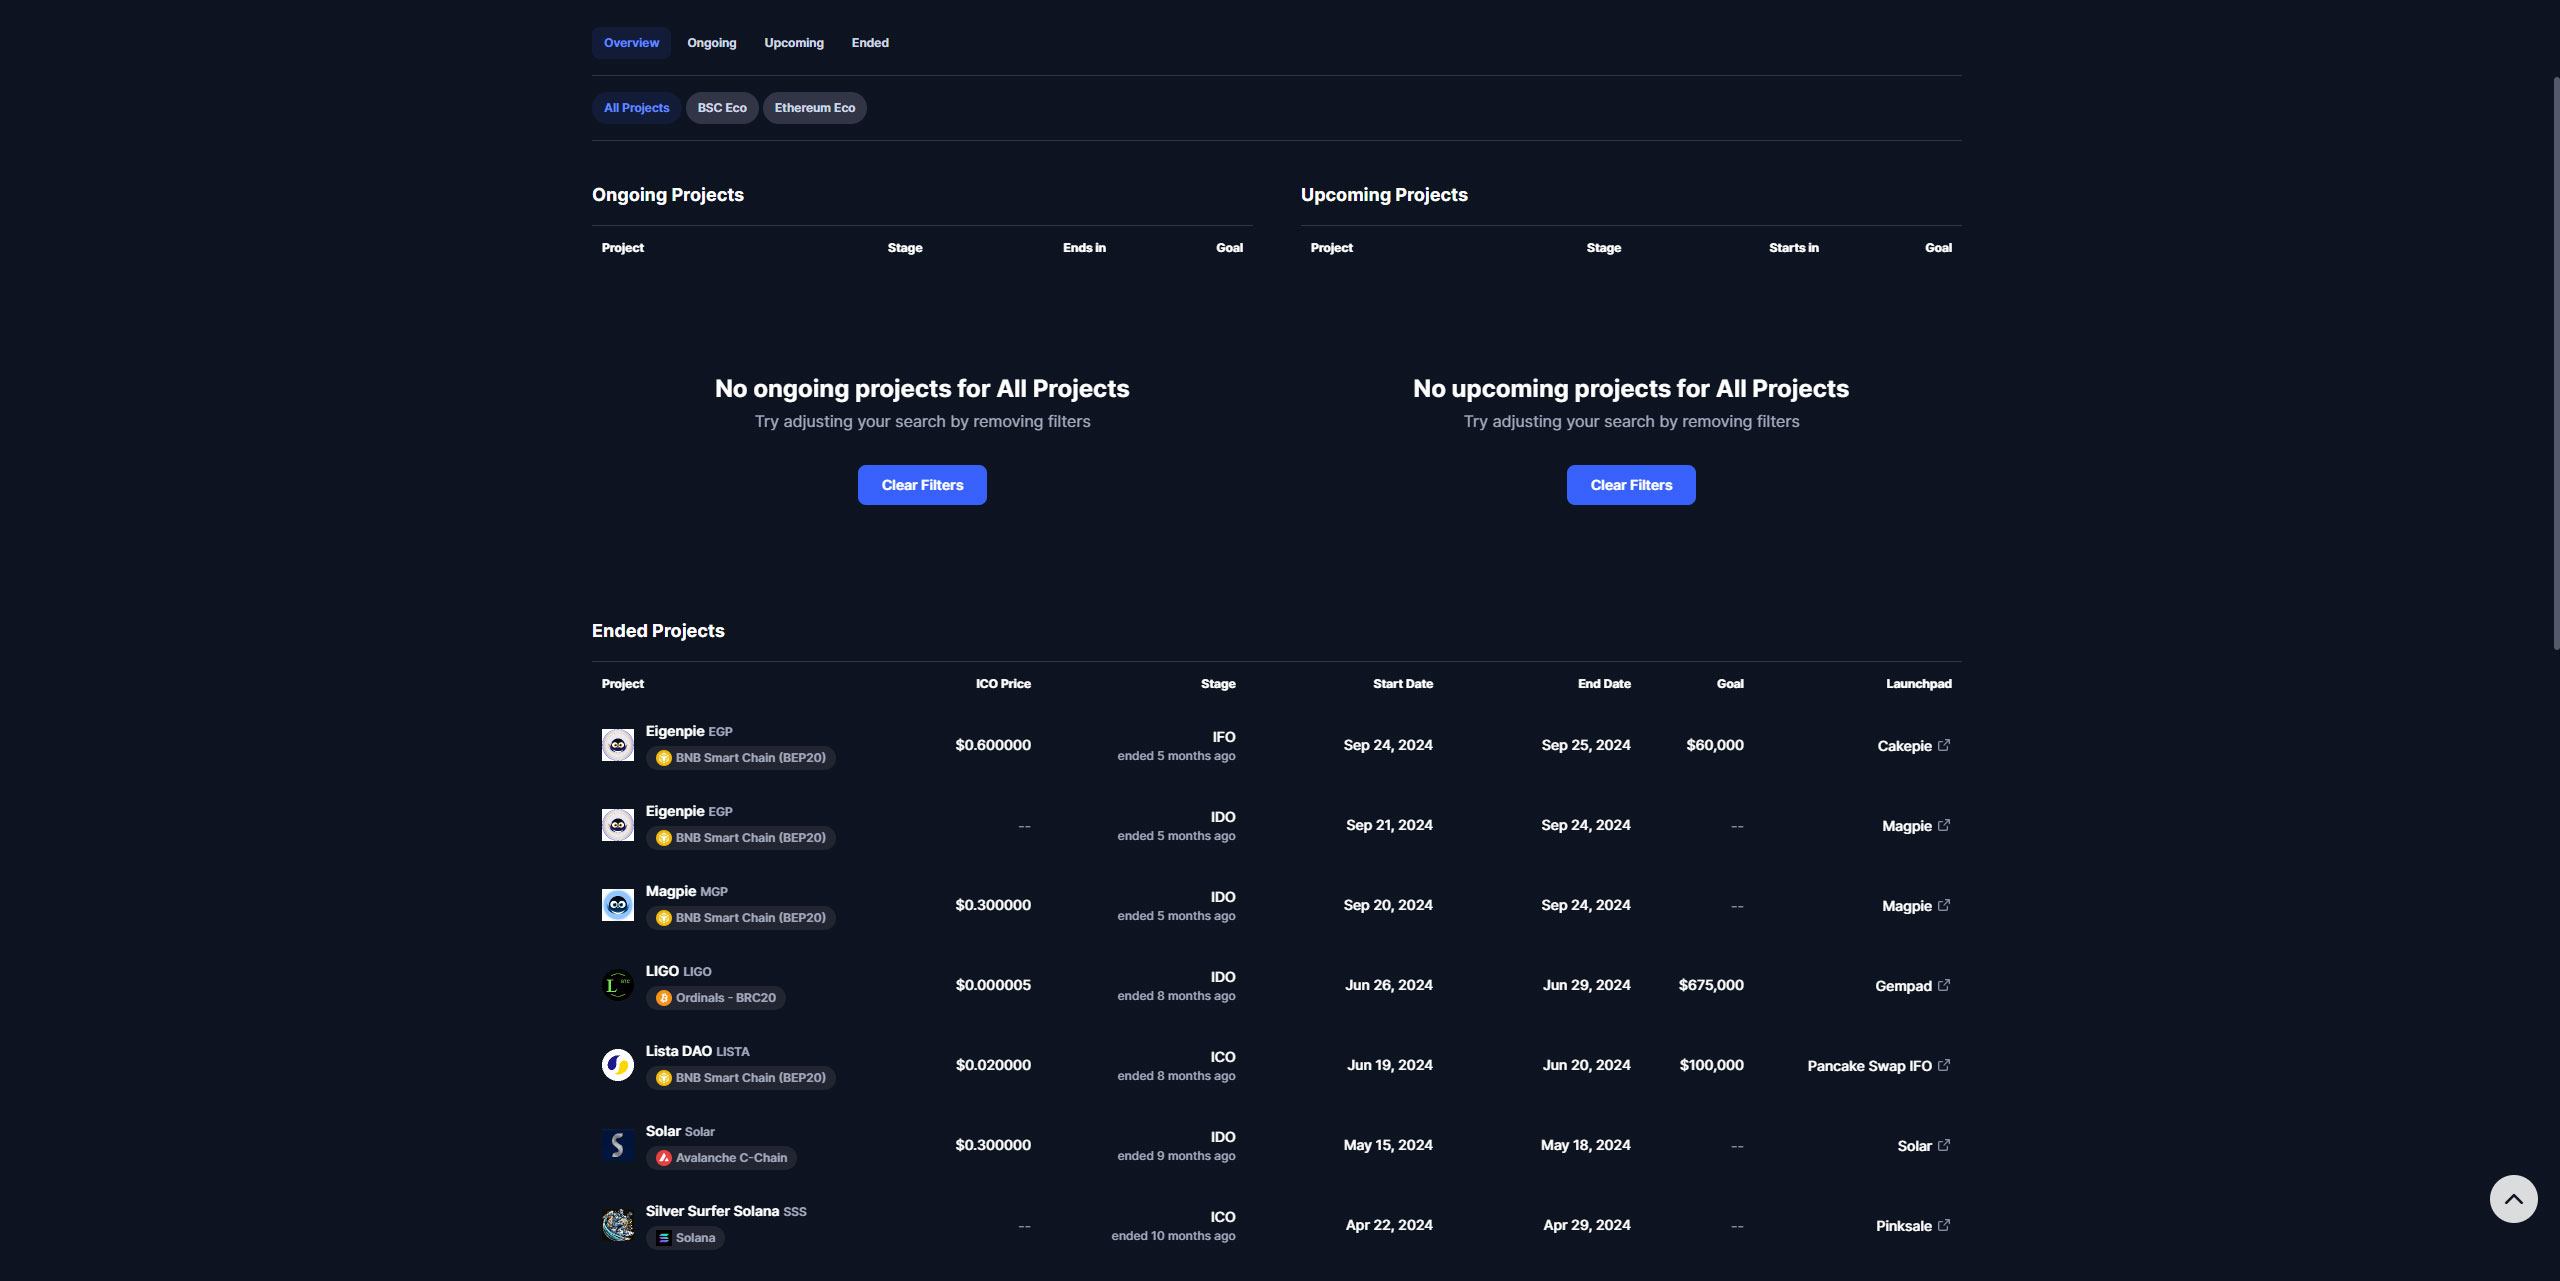Toggle the Ethereum Eco filter chip

pos(815,107)
